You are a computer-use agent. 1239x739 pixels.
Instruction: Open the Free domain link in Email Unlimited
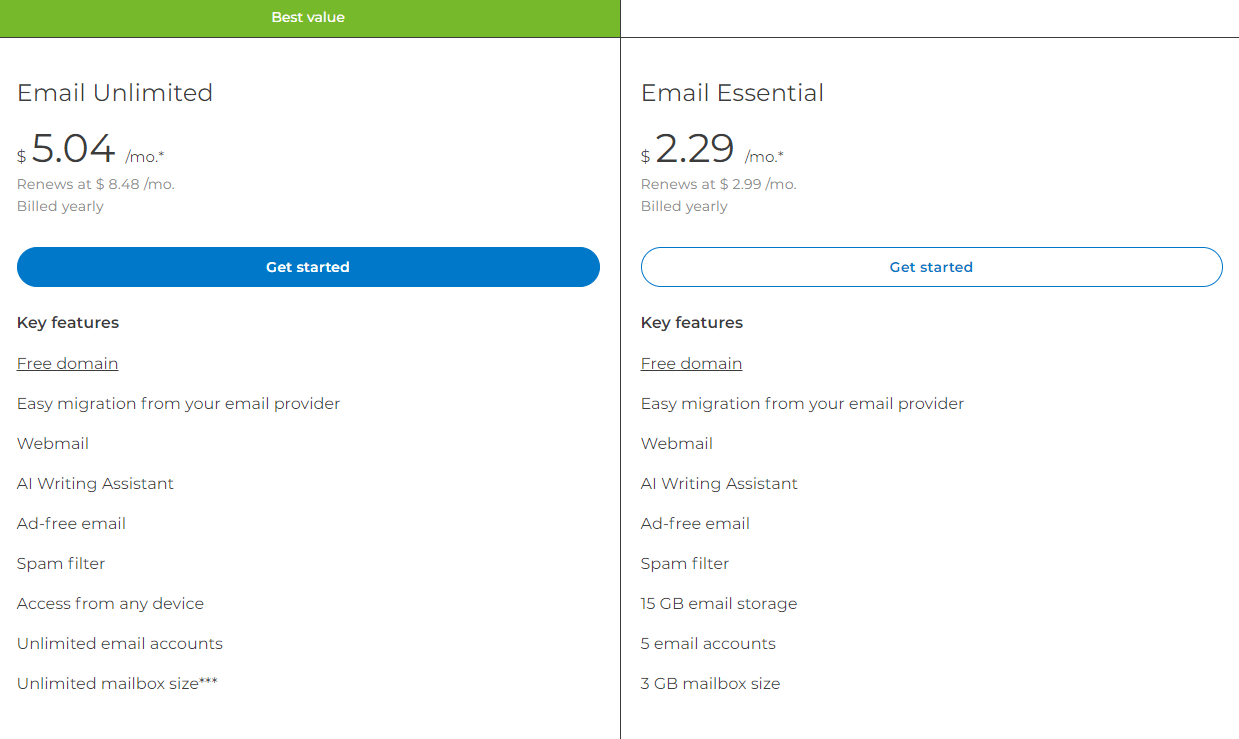click(67, 363)
